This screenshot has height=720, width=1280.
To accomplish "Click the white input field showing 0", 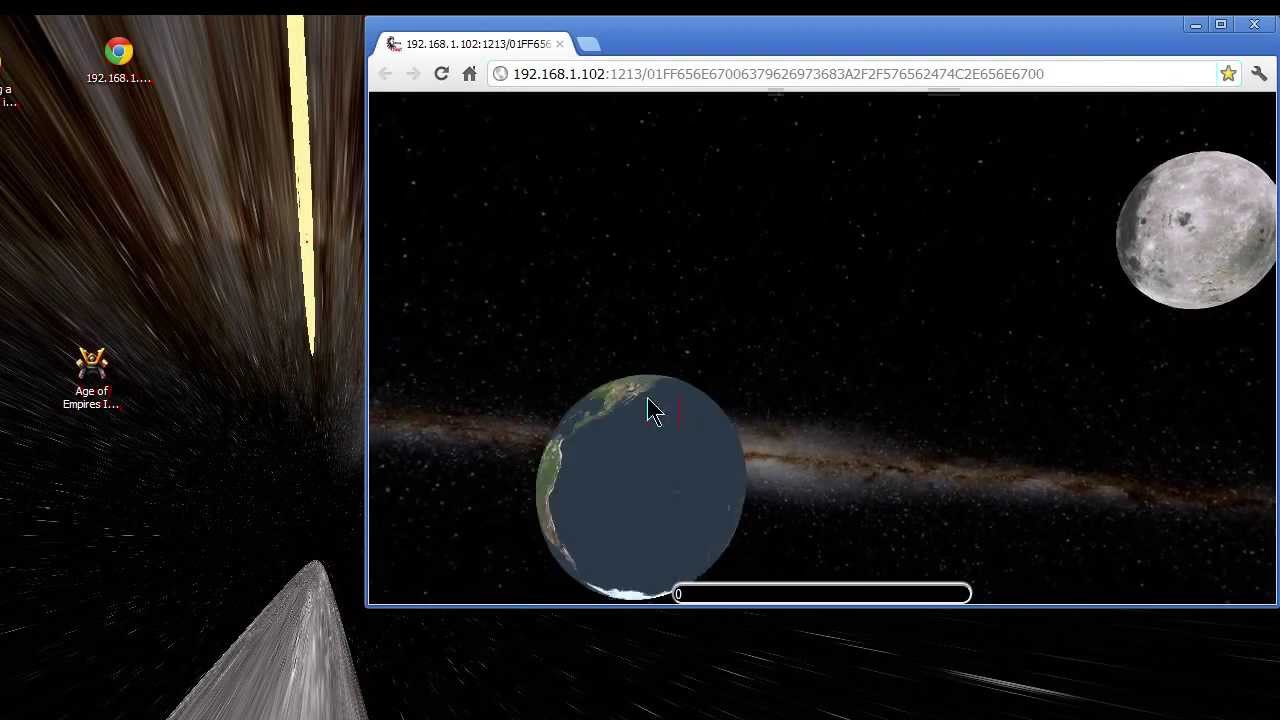I will point(821,594).
